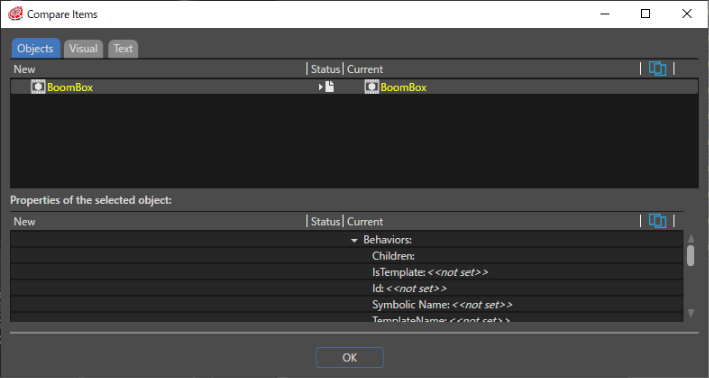
Task: Click the Compare Items app icon in the title bar
Action: click(x=15, y=14)
